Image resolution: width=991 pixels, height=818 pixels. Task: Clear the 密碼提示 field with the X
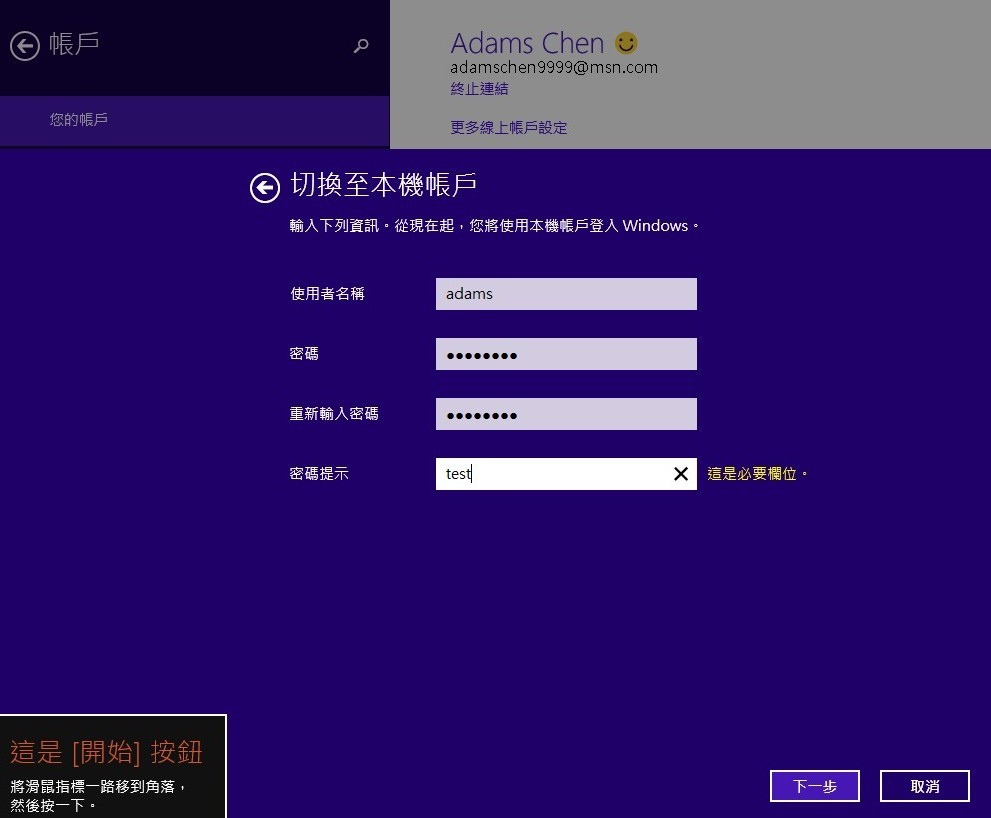681,473
